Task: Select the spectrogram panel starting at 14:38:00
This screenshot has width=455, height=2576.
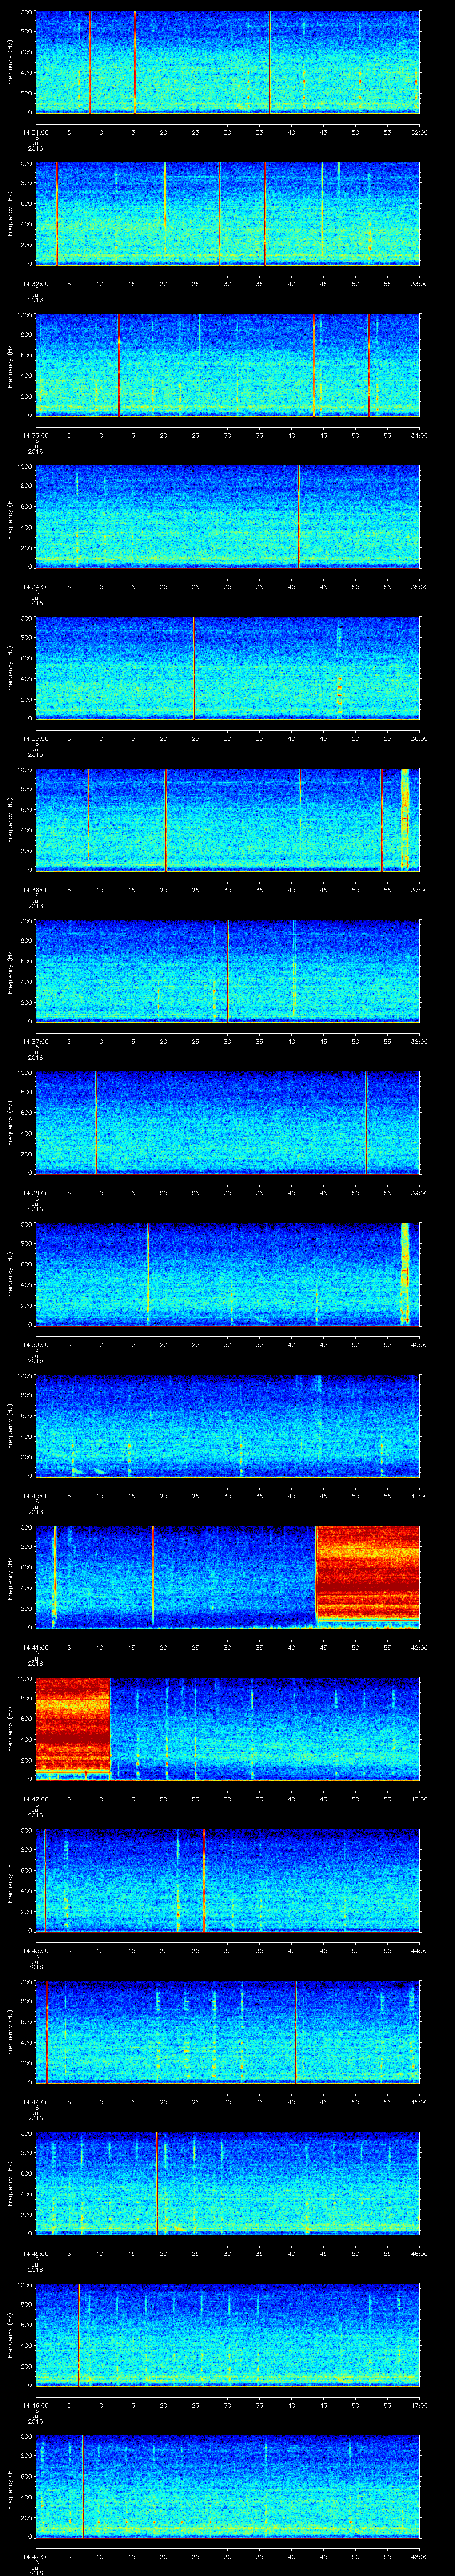Action: coord(227,1122)
